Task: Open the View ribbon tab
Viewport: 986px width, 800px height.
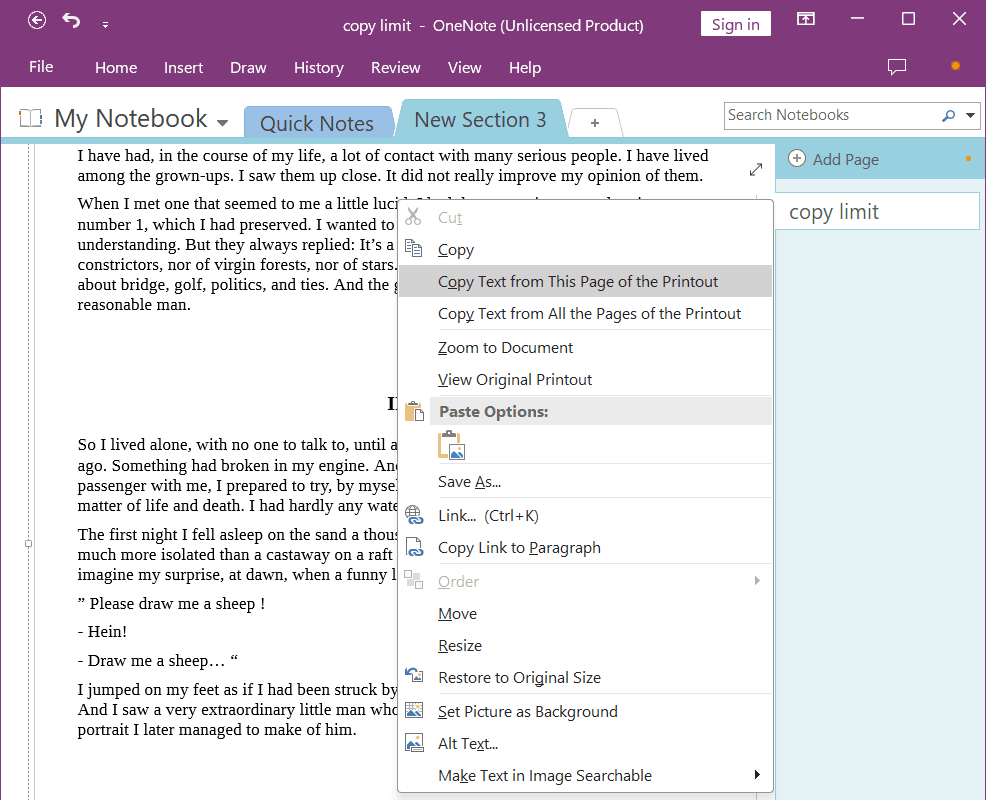Action: [464, 67]
